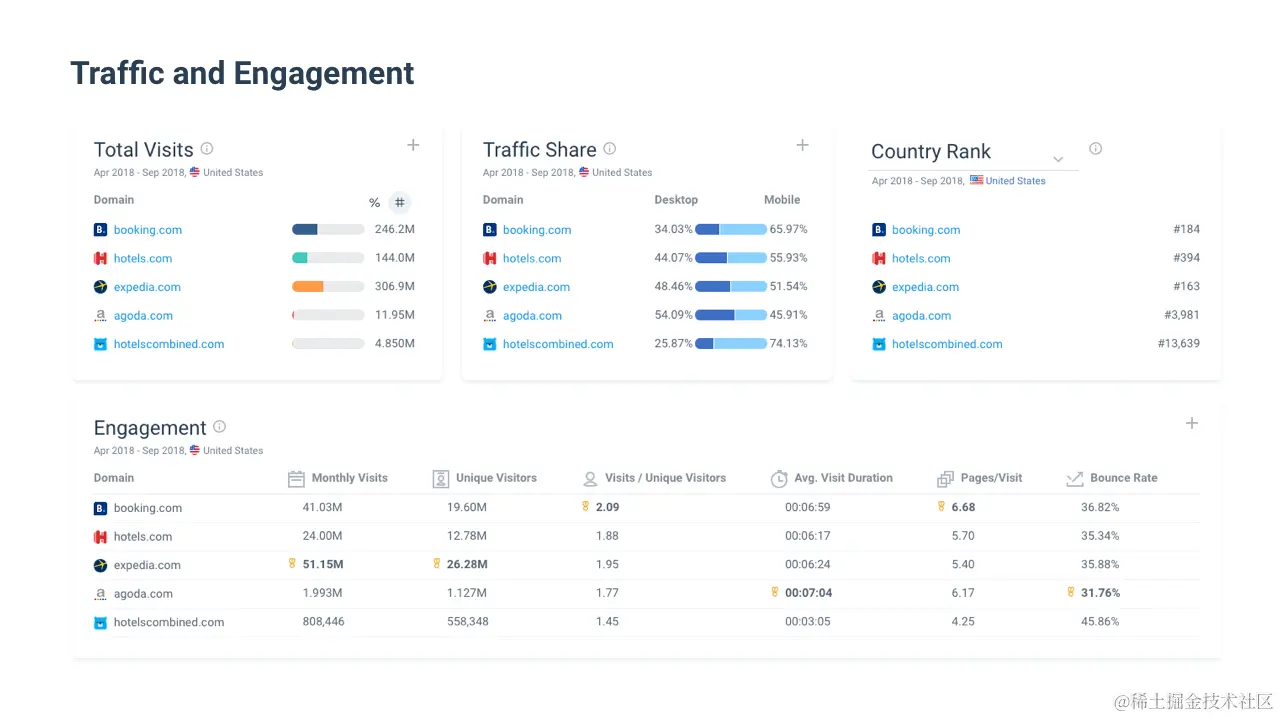The width and height of the screenshot is (1280, 718).
Task: Open hotelscombined.com link in Traffic Share
Action: tap(558, 344)
